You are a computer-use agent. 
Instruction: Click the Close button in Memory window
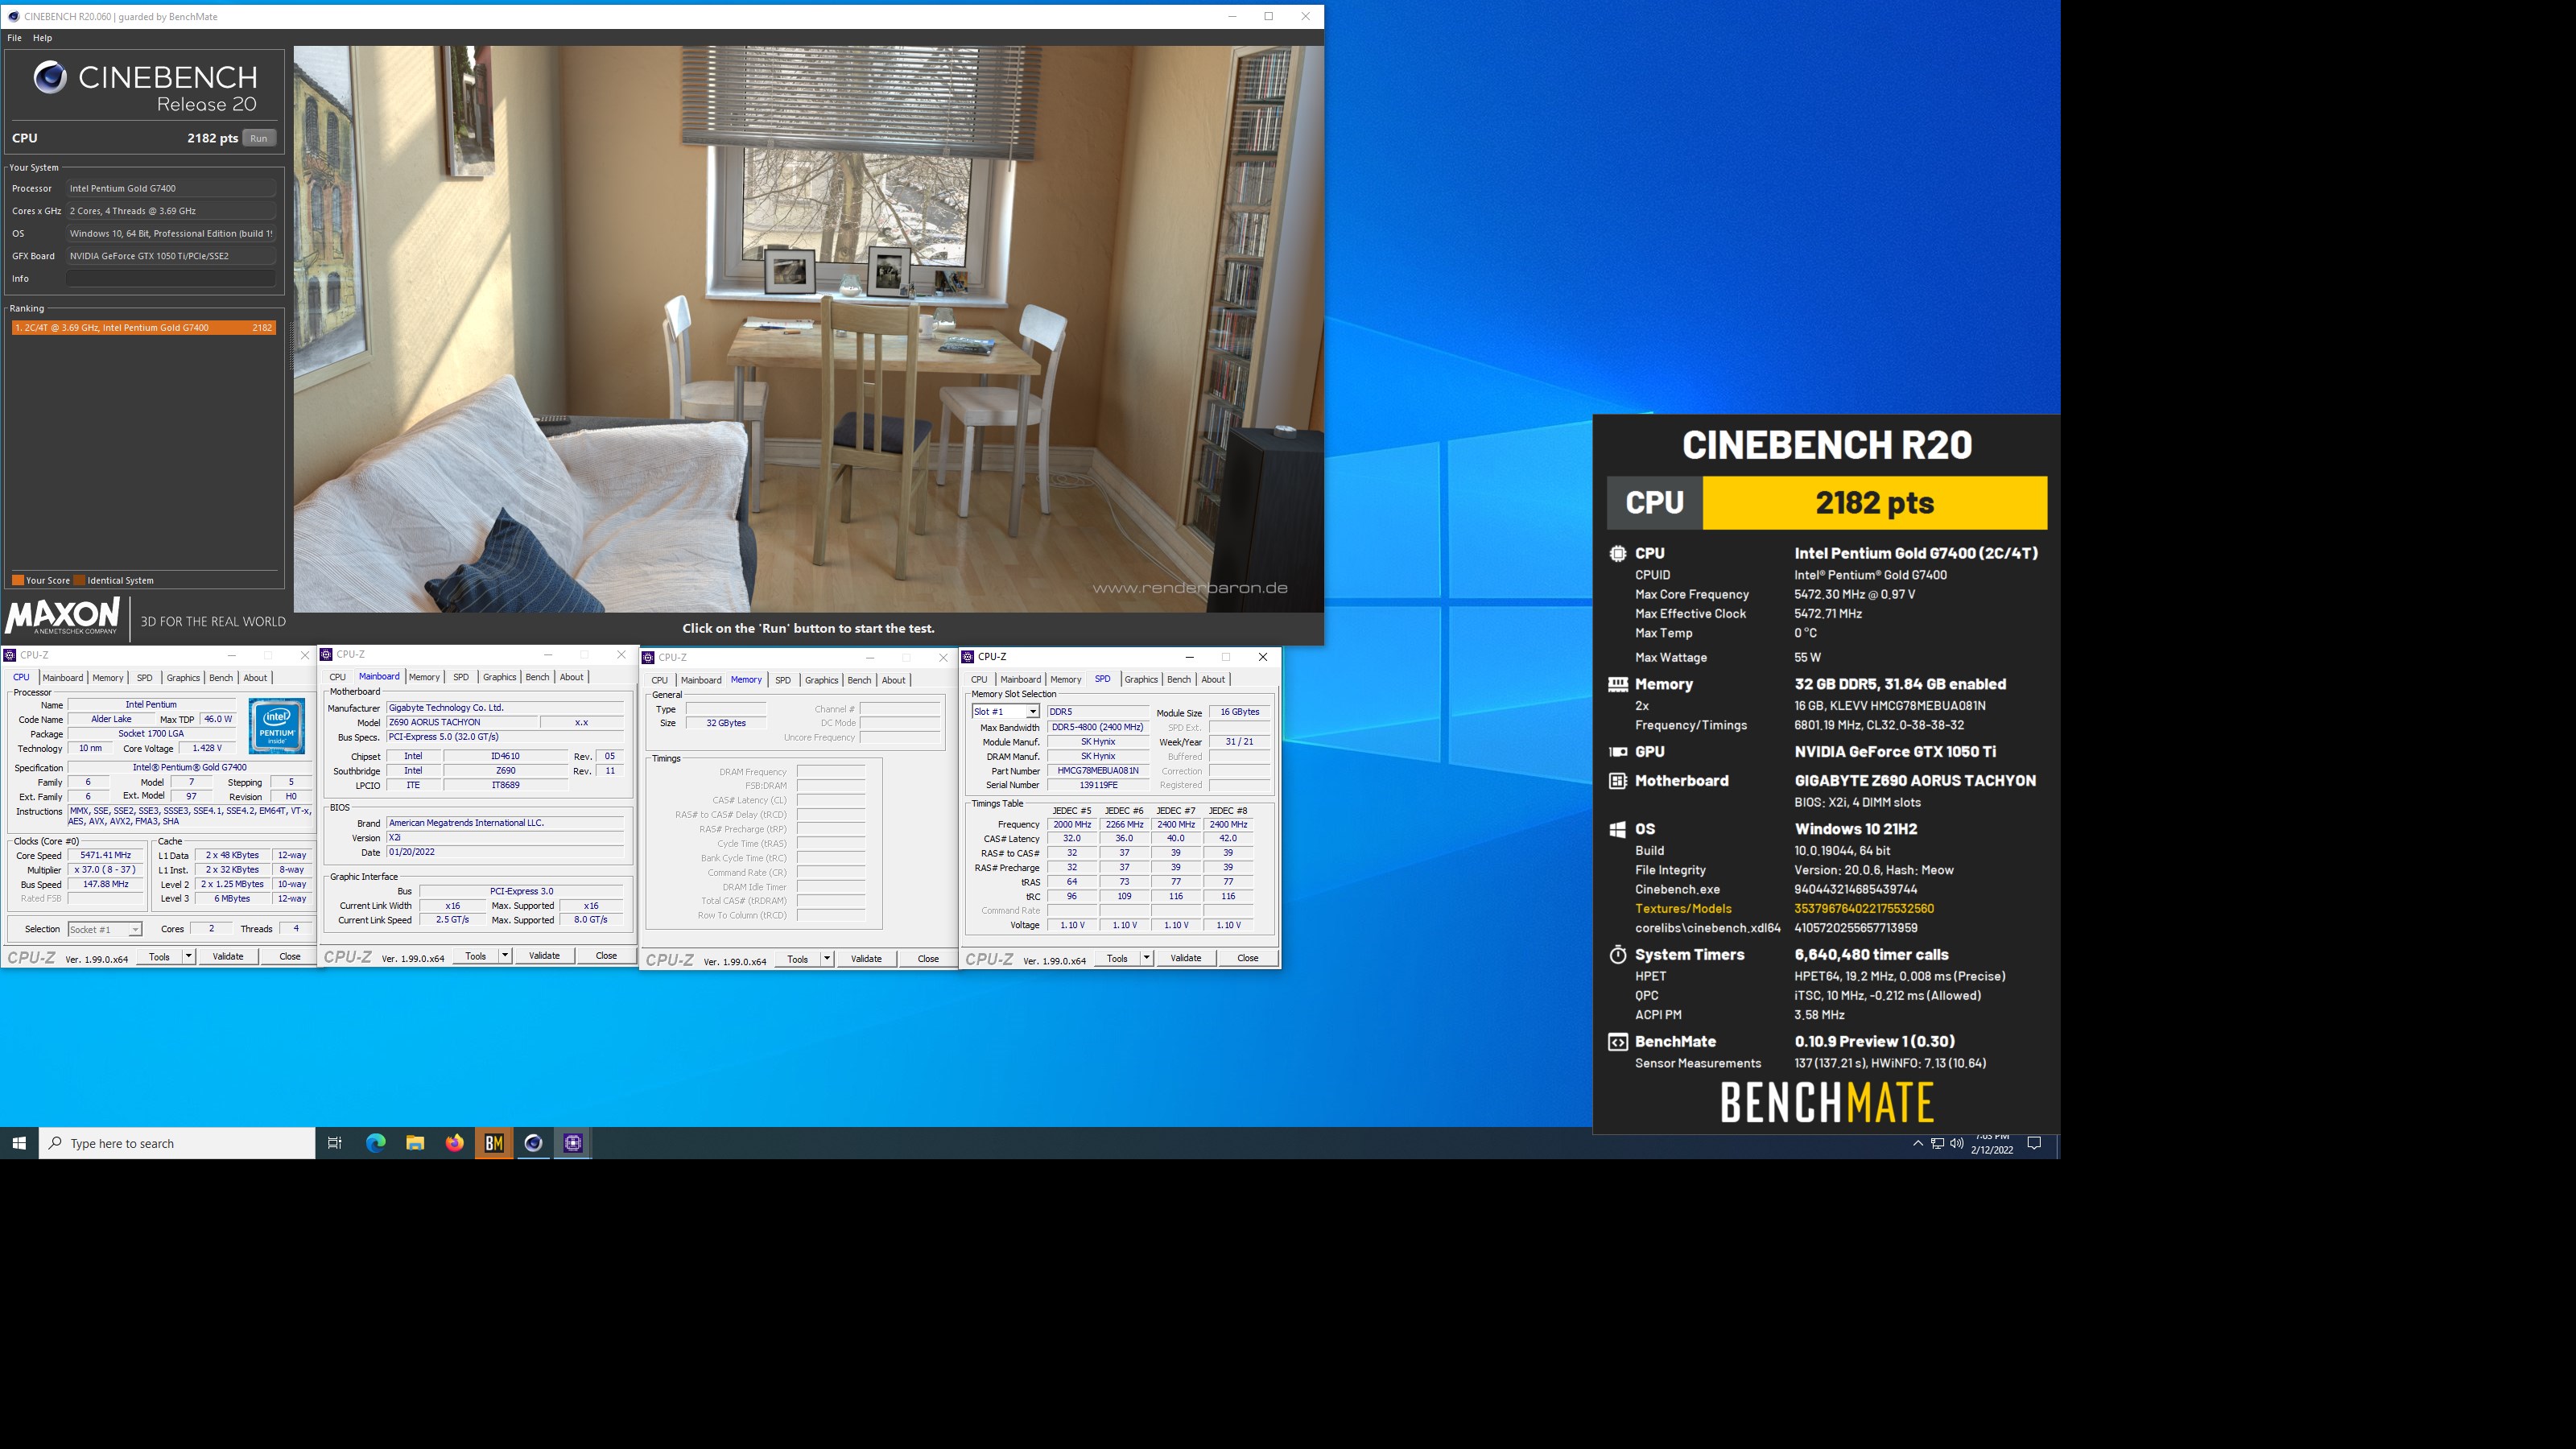coord(928,958)
